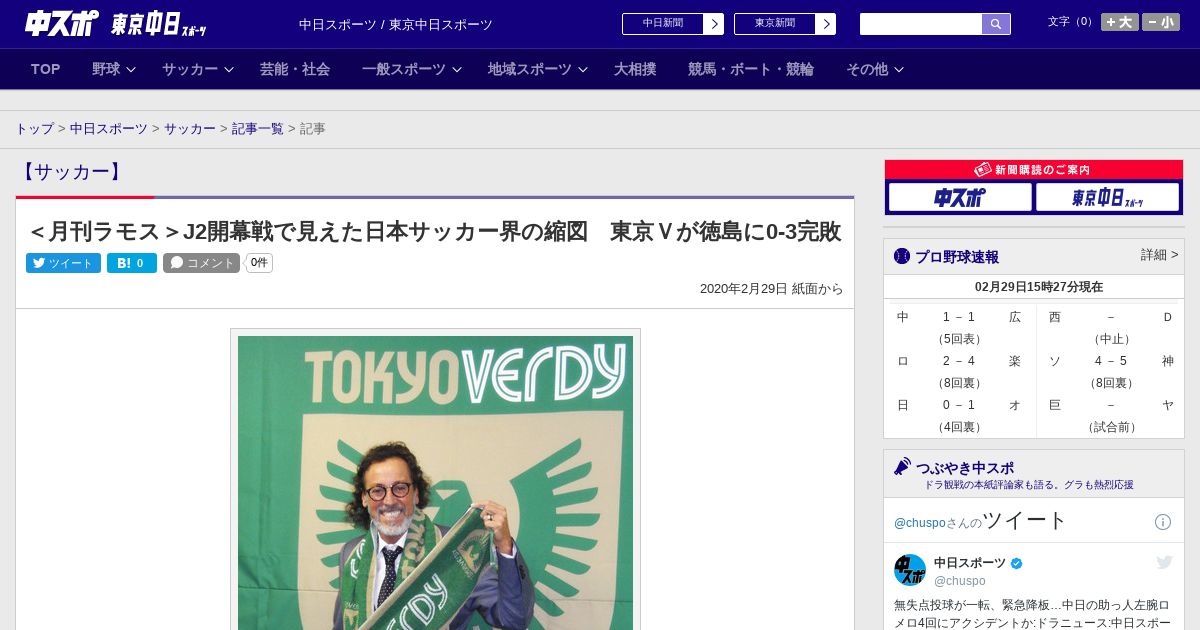Click the プロ野球速報 baseball icon
Image resolution: width=1200 pixels, height=630 pixels.
pos(902,256)
